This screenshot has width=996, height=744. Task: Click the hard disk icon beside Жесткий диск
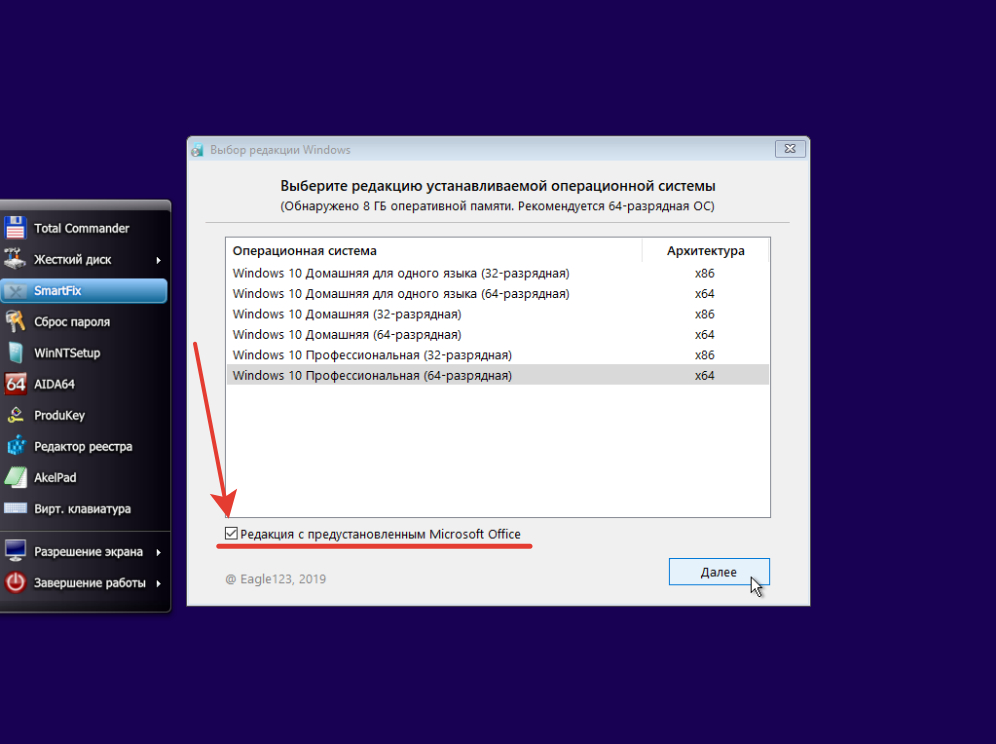[15, 259]
